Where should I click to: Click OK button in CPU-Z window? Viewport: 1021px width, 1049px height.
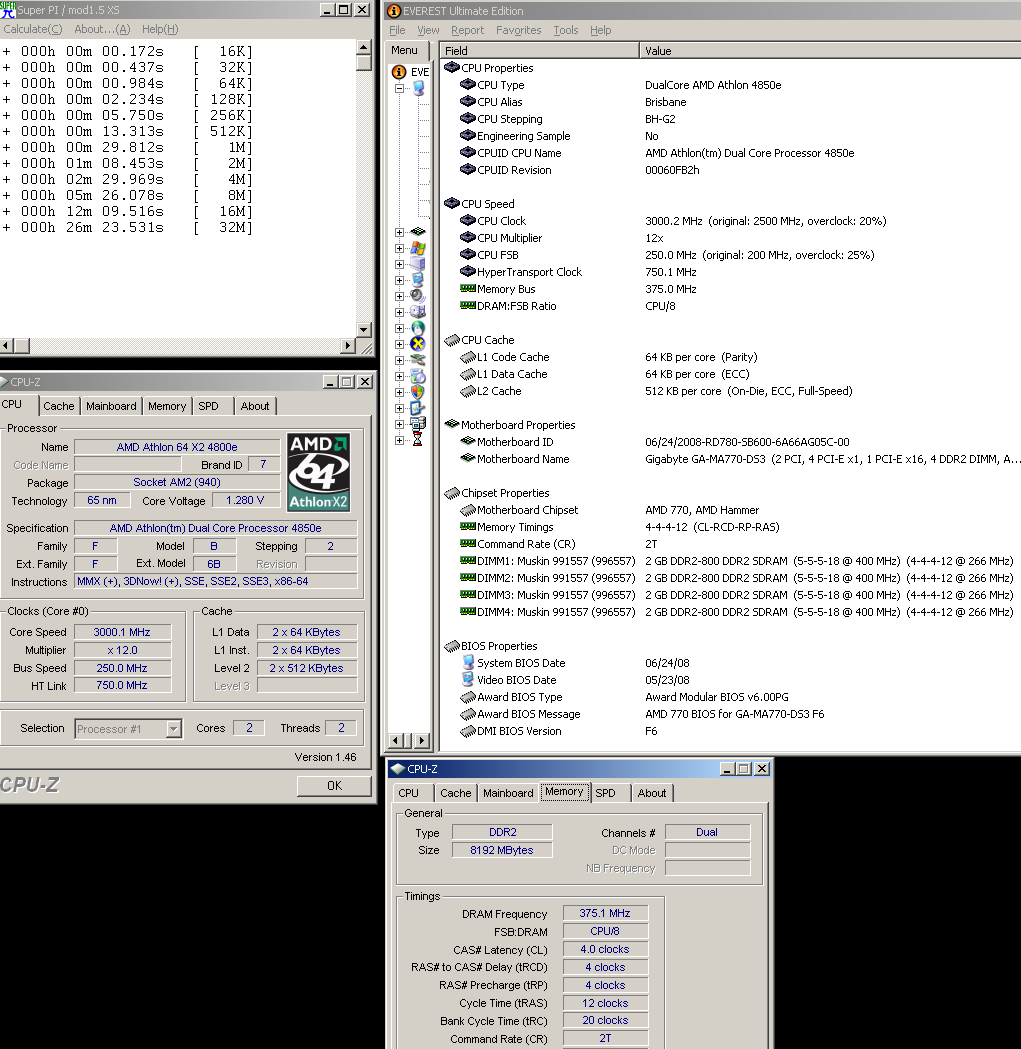click(x=335, y=785)
